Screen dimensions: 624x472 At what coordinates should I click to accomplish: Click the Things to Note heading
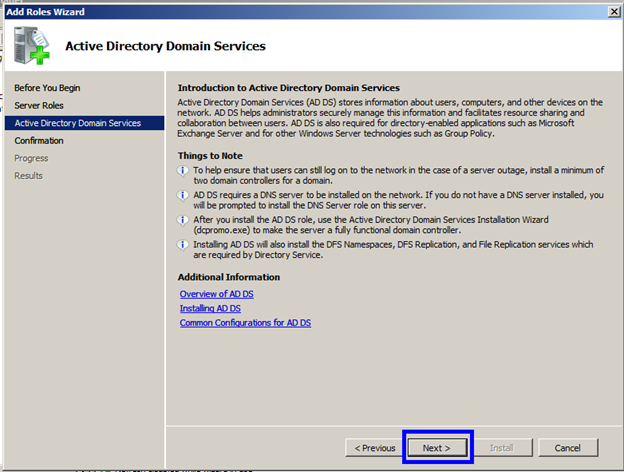click(x=210, y=156)
